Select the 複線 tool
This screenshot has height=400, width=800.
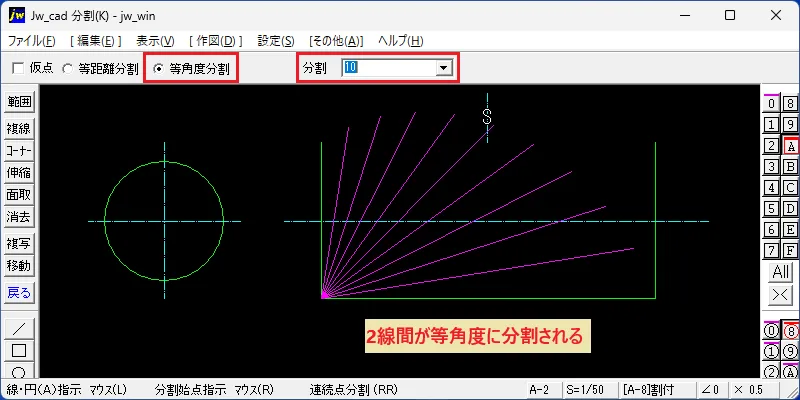click(19, 128)
